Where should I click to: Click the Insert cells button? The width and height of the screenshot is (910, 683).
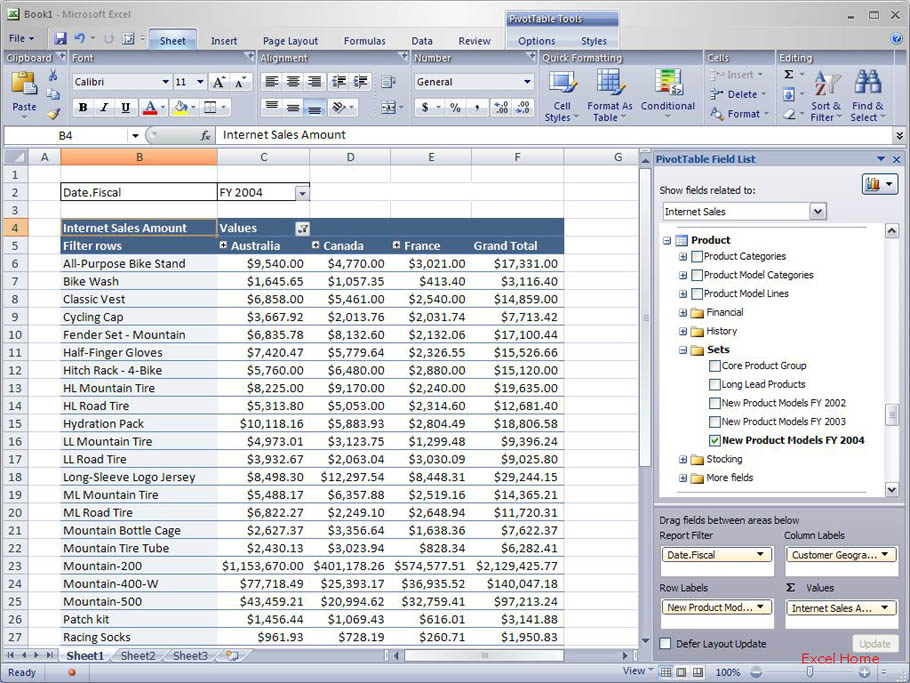coord(736,75)
